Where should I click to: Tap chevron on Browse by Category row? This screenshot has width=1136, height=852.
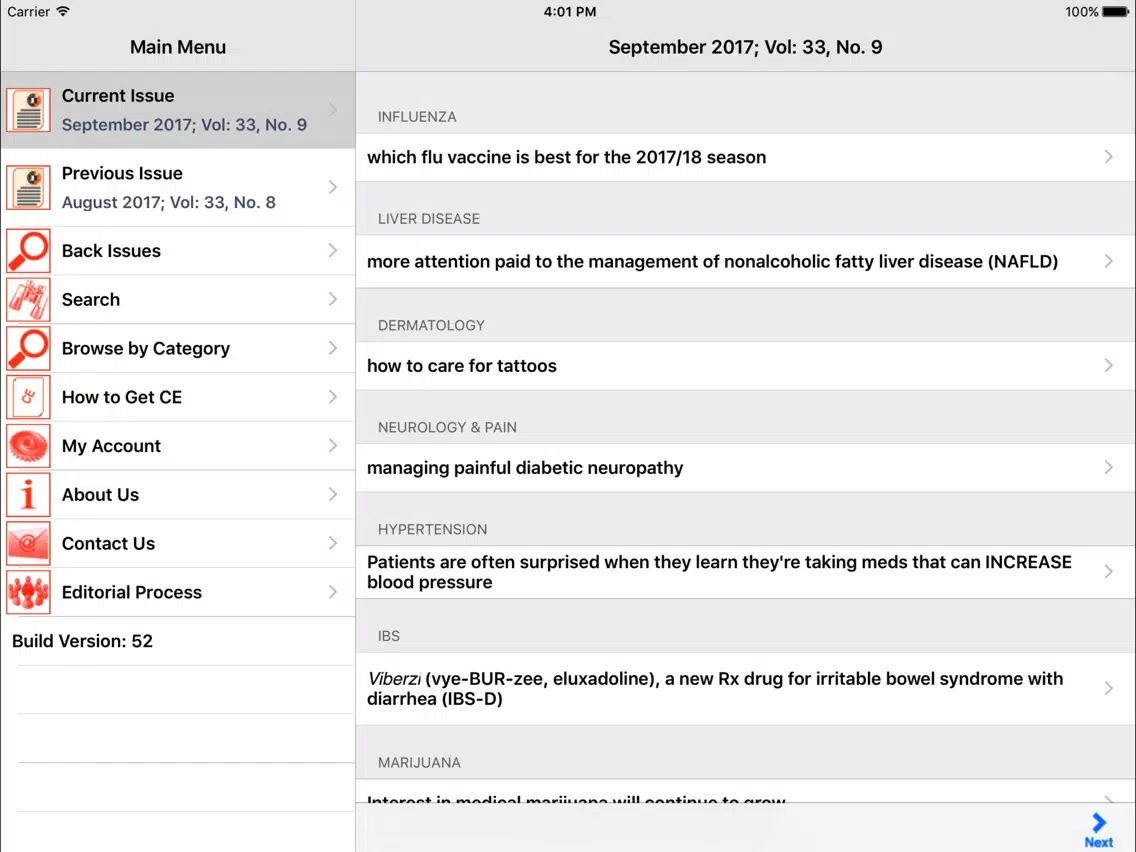click(x=333, y=348)
